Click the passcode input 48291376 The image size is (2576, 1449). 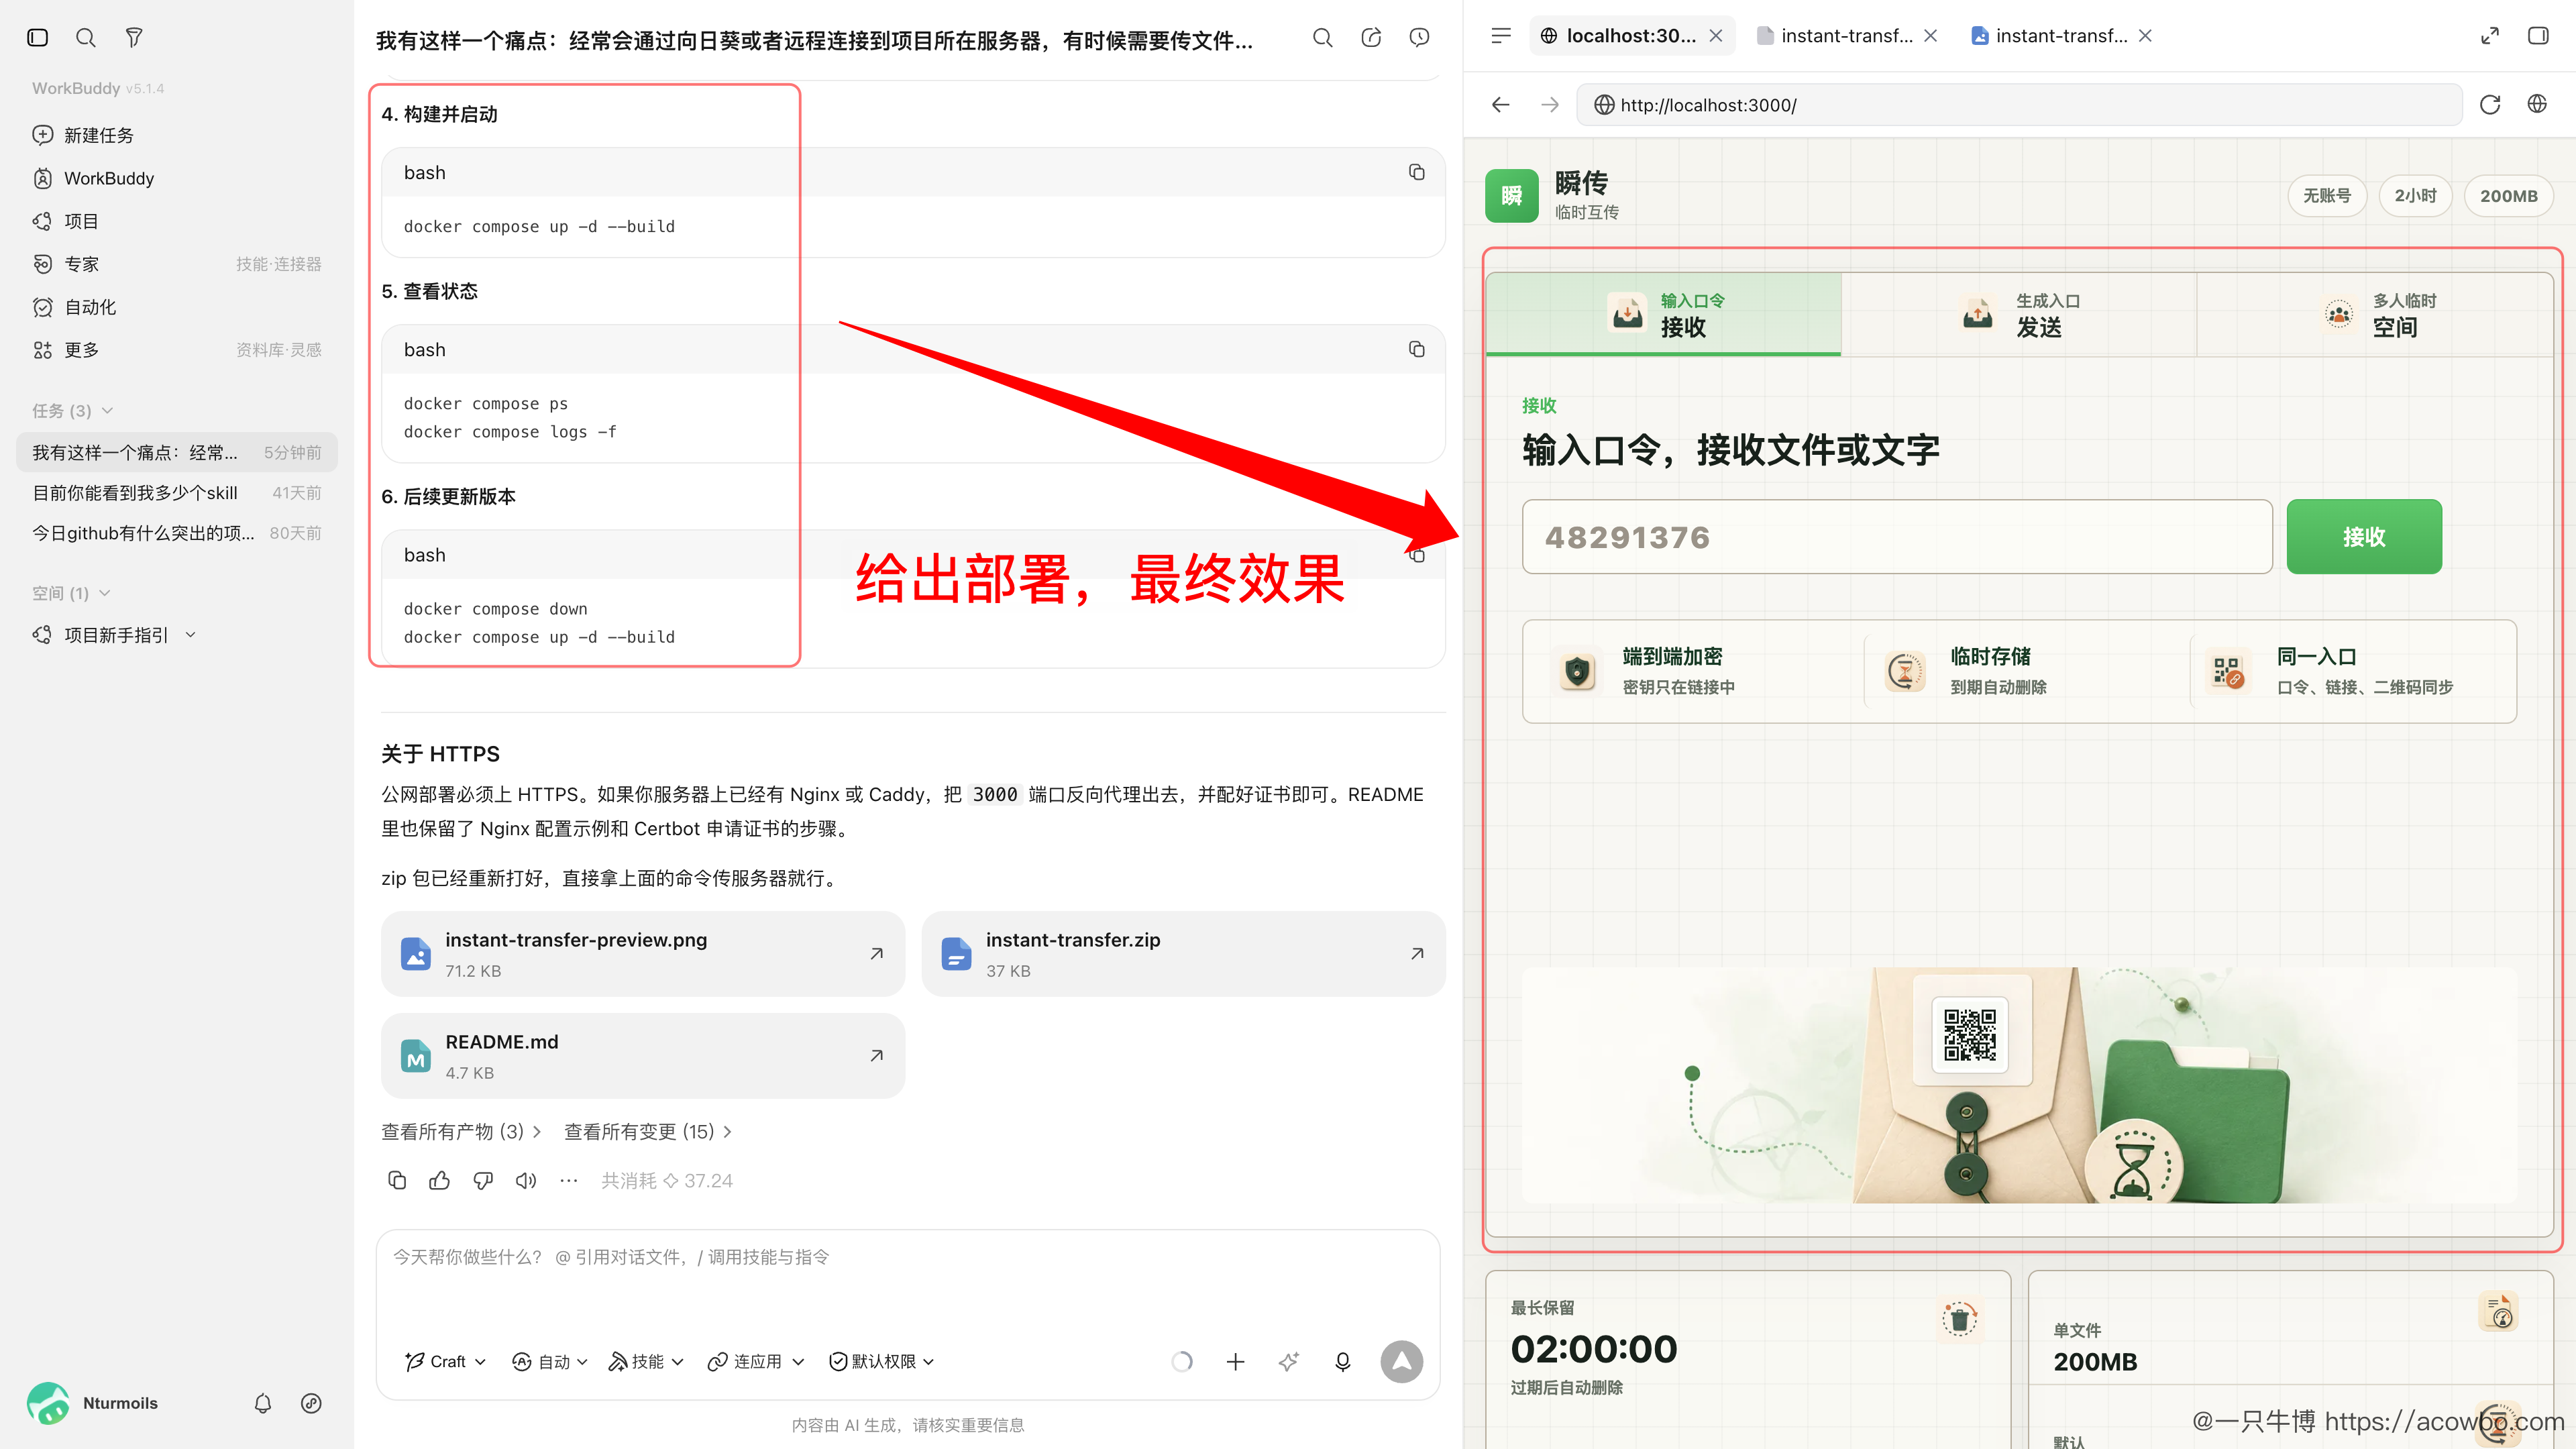1897,537
